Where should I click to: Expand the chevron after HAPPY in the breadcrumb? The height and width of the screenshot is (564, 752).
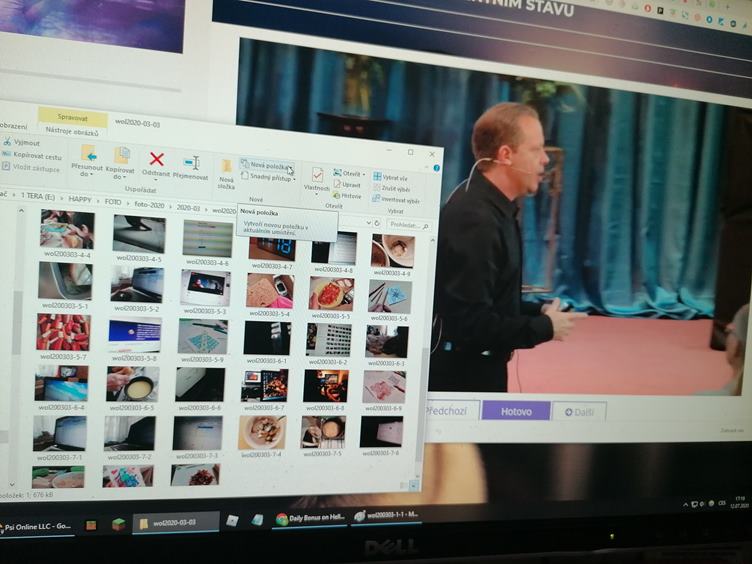(x=98, y=201)
